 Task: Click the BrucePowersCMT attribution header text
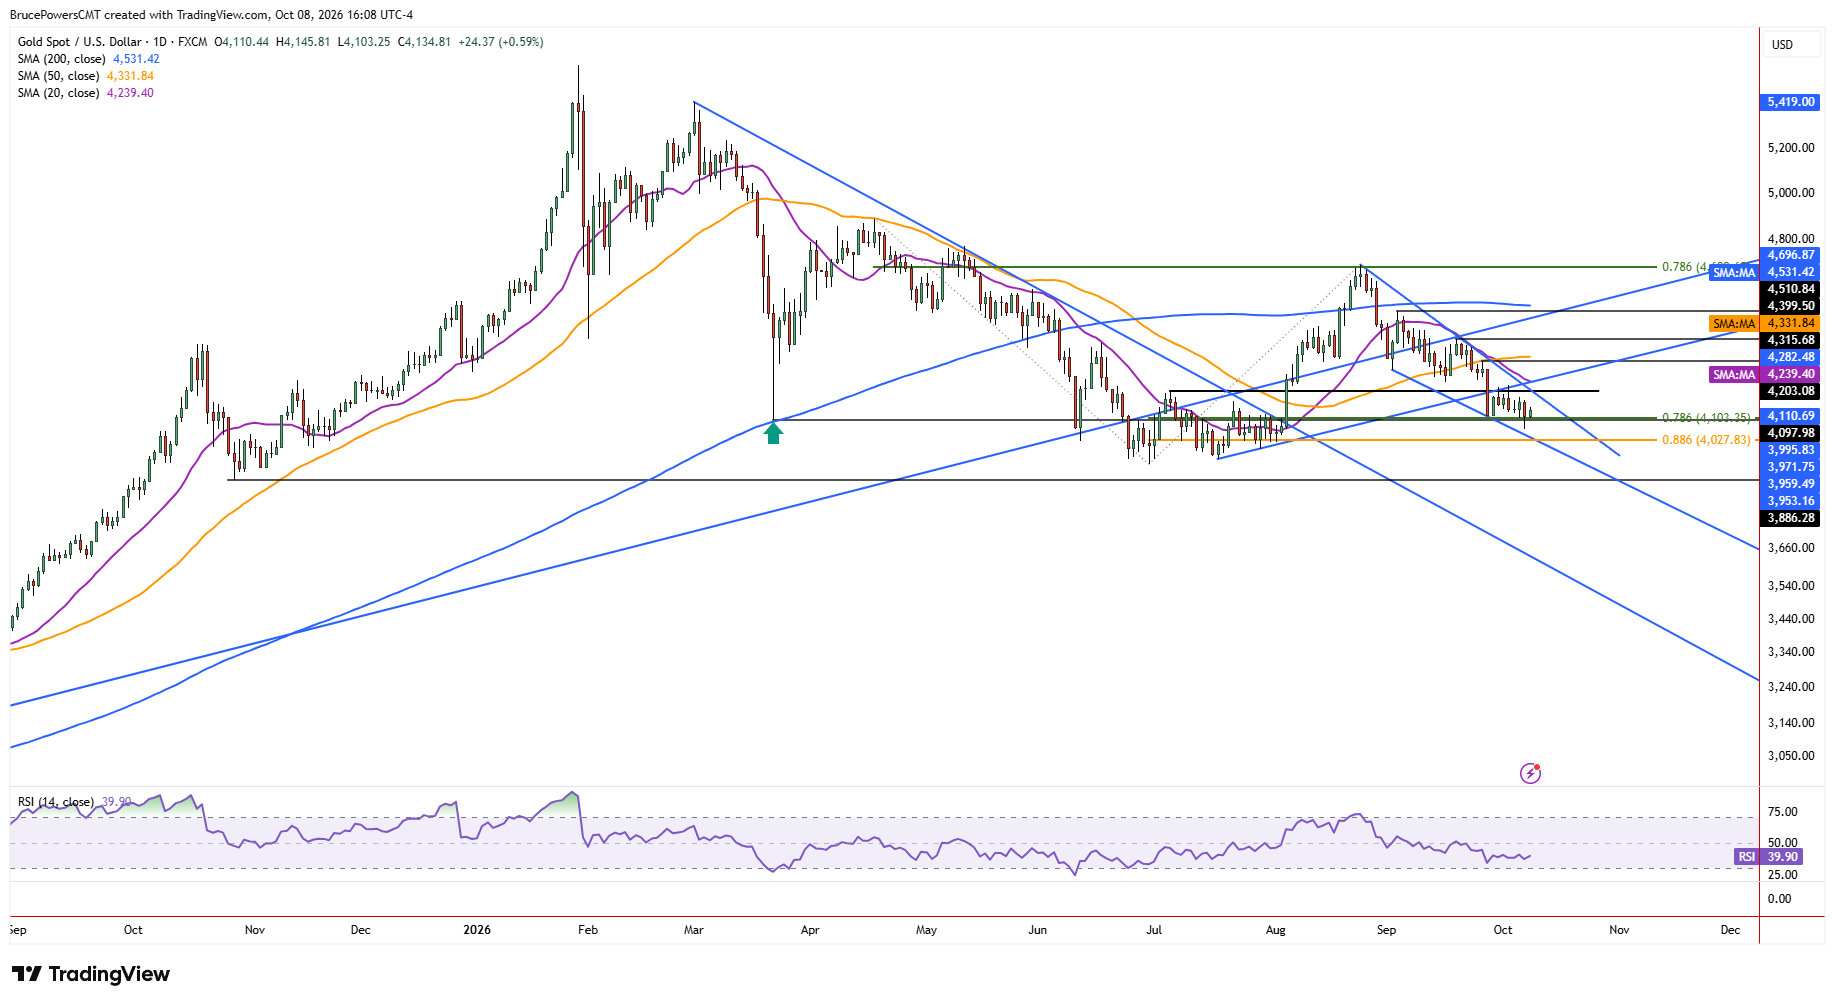[211, 15]
